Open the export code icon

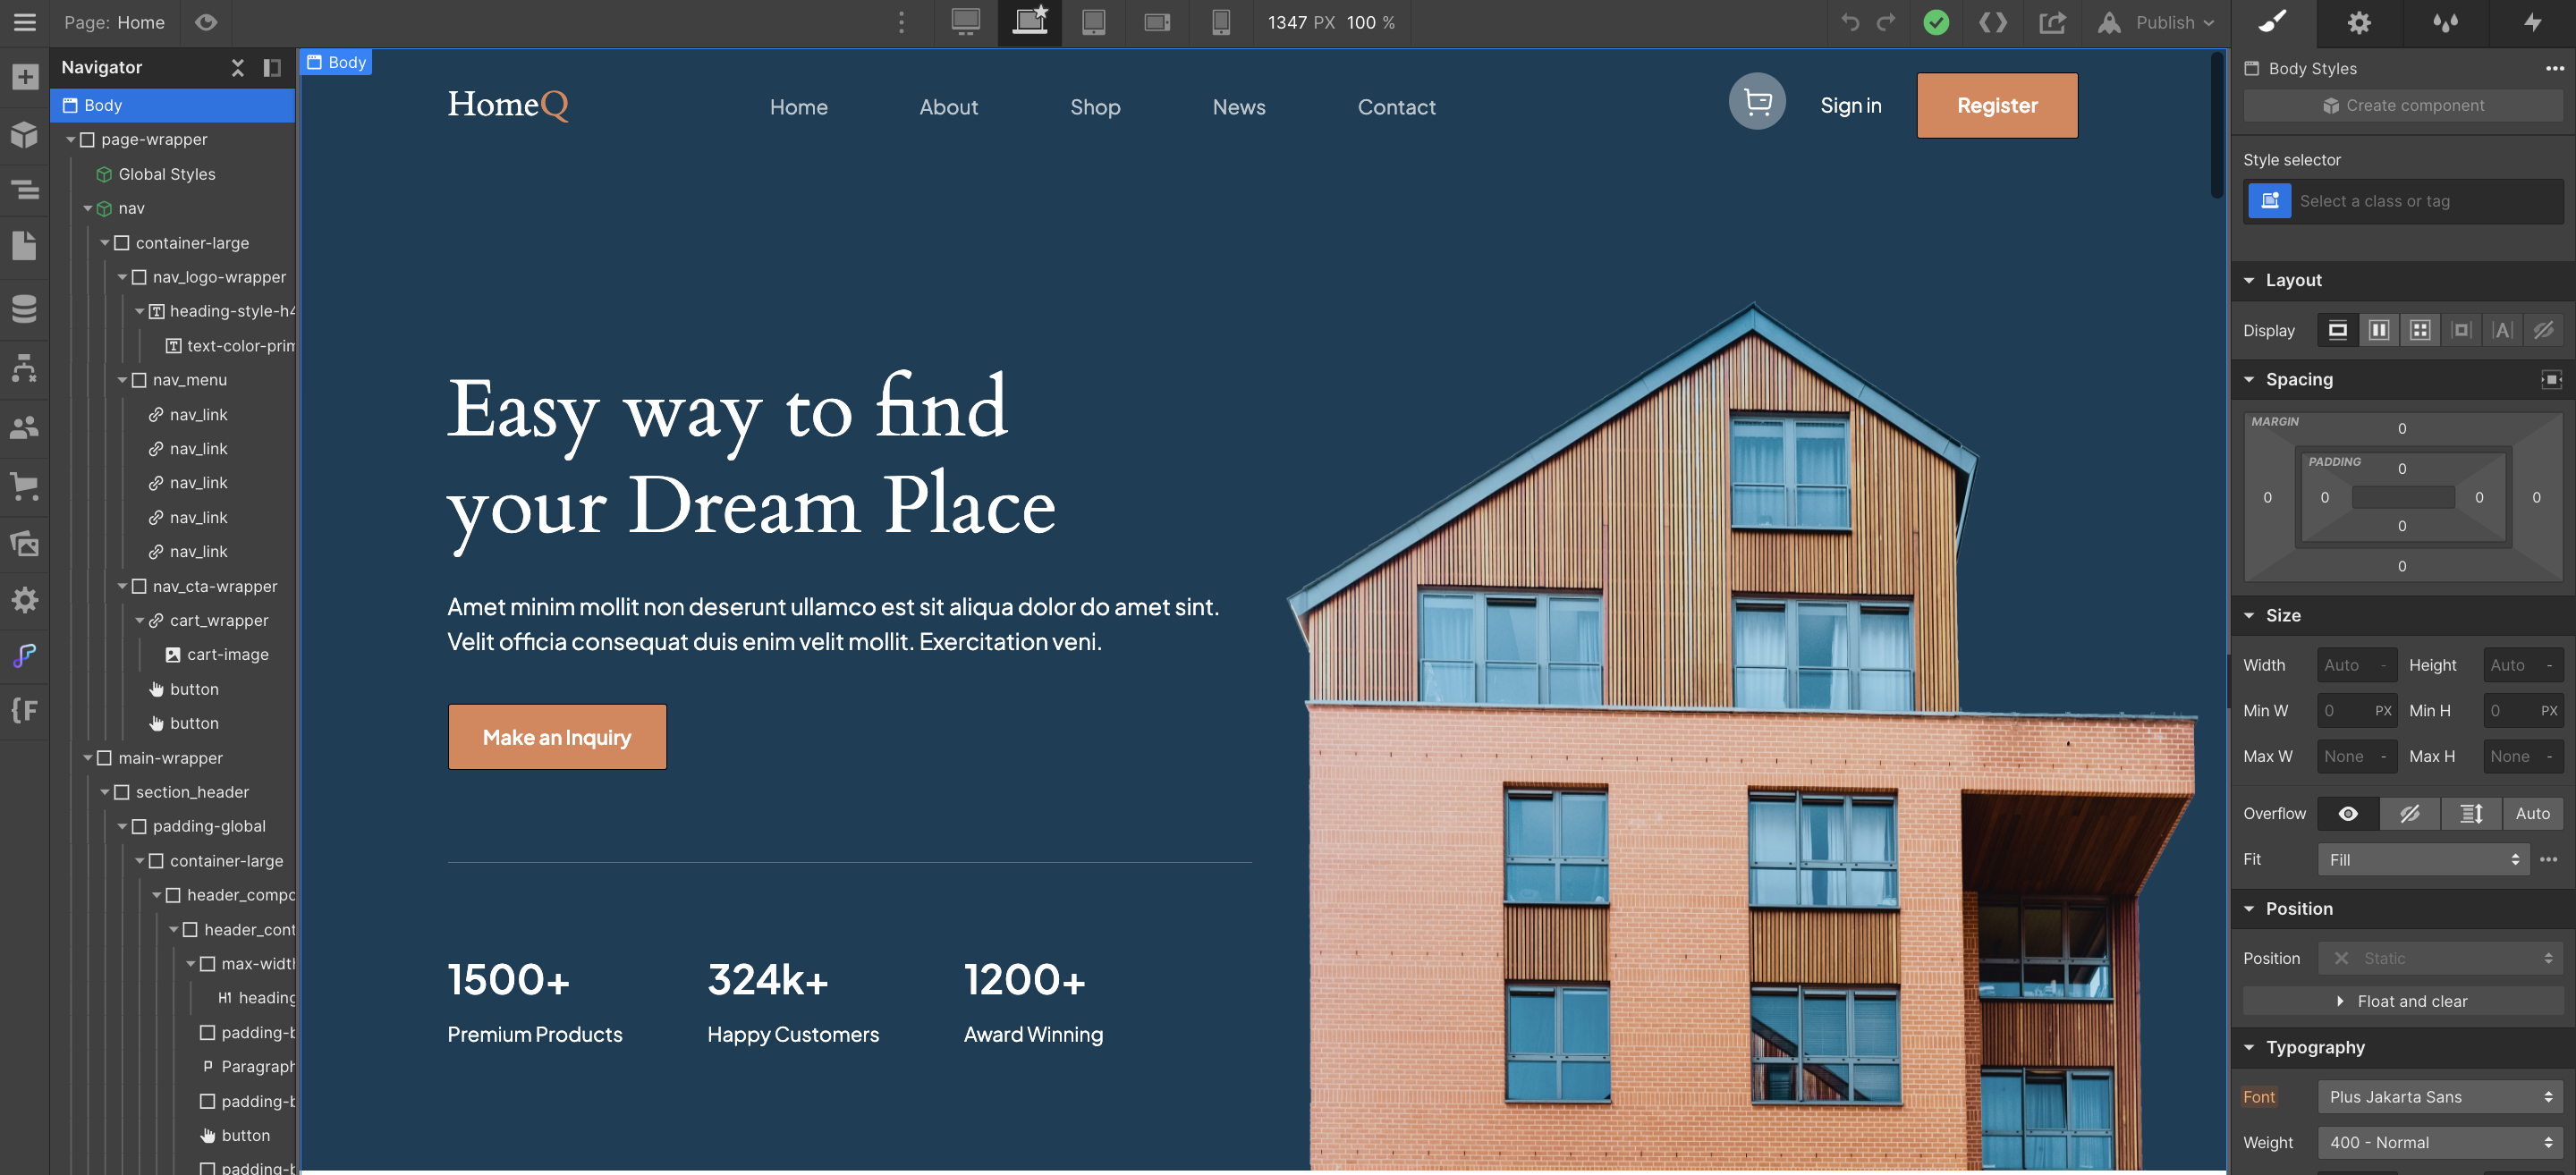(1992, 22)
